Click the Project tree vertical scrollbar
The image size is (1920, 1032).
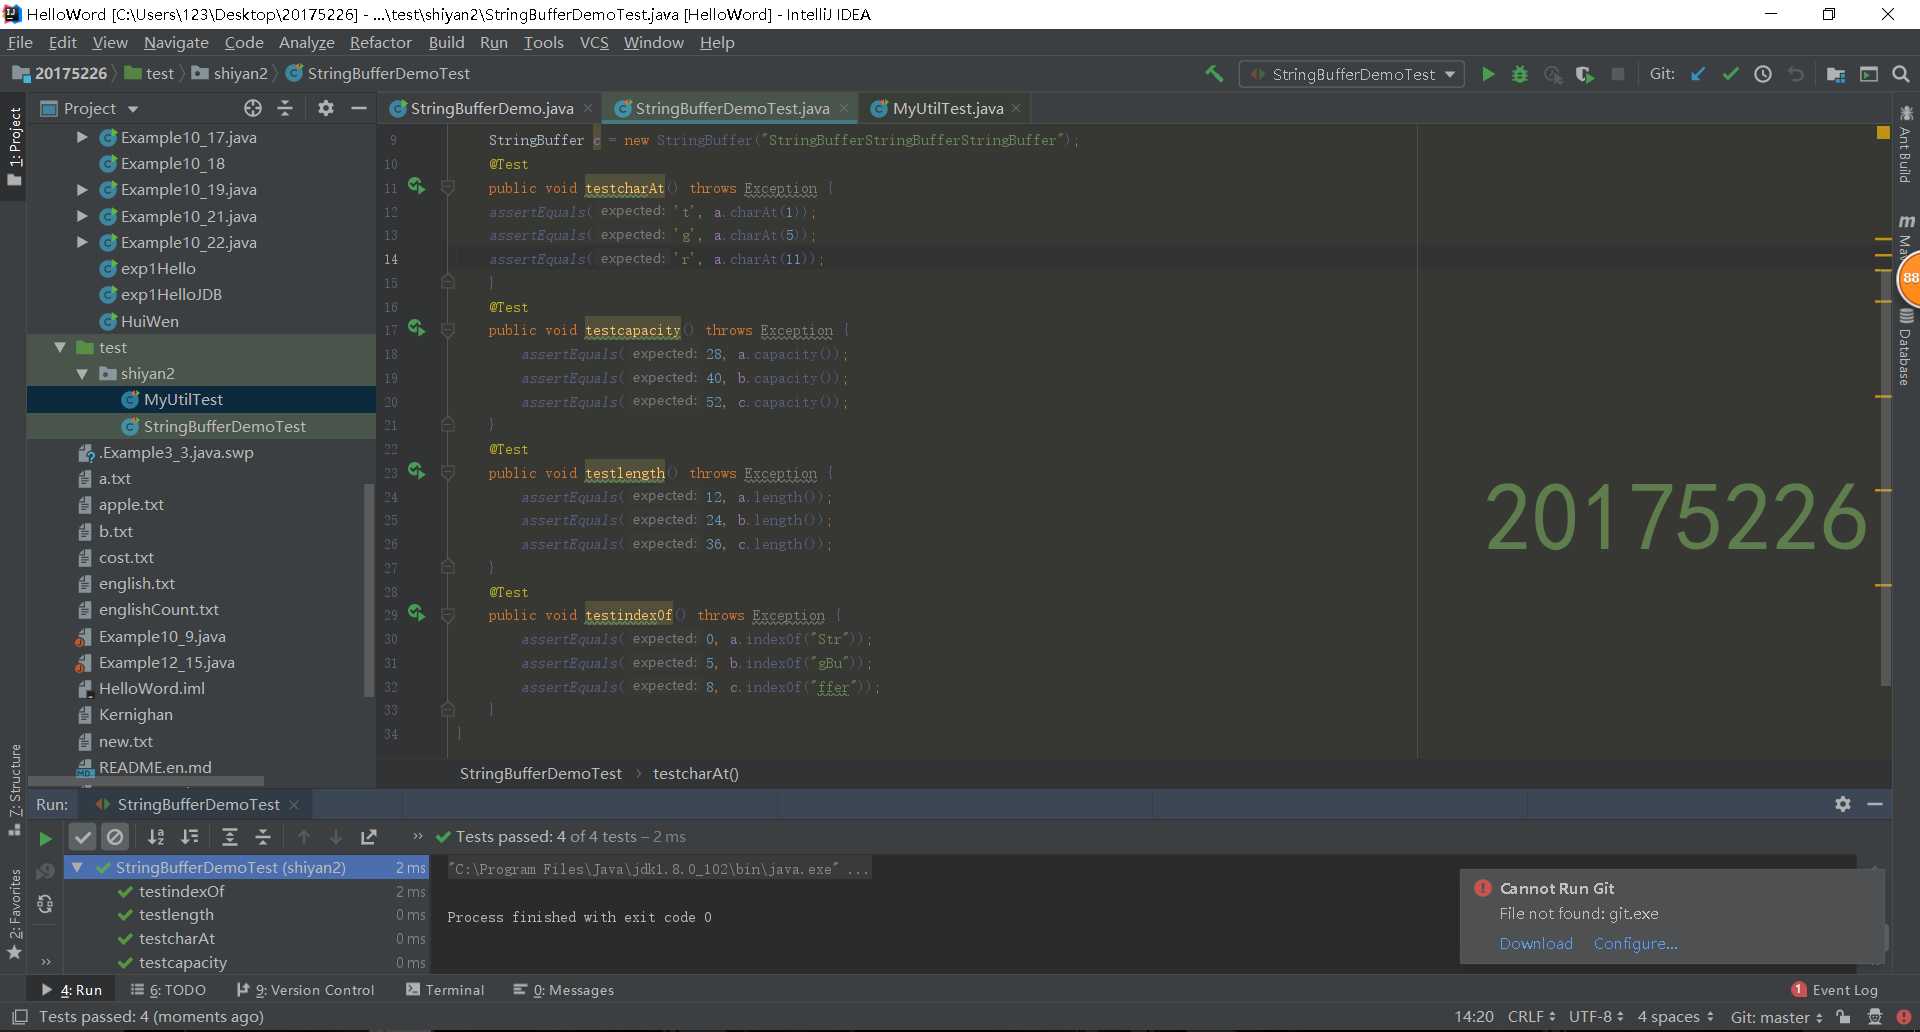click(369, 590)
